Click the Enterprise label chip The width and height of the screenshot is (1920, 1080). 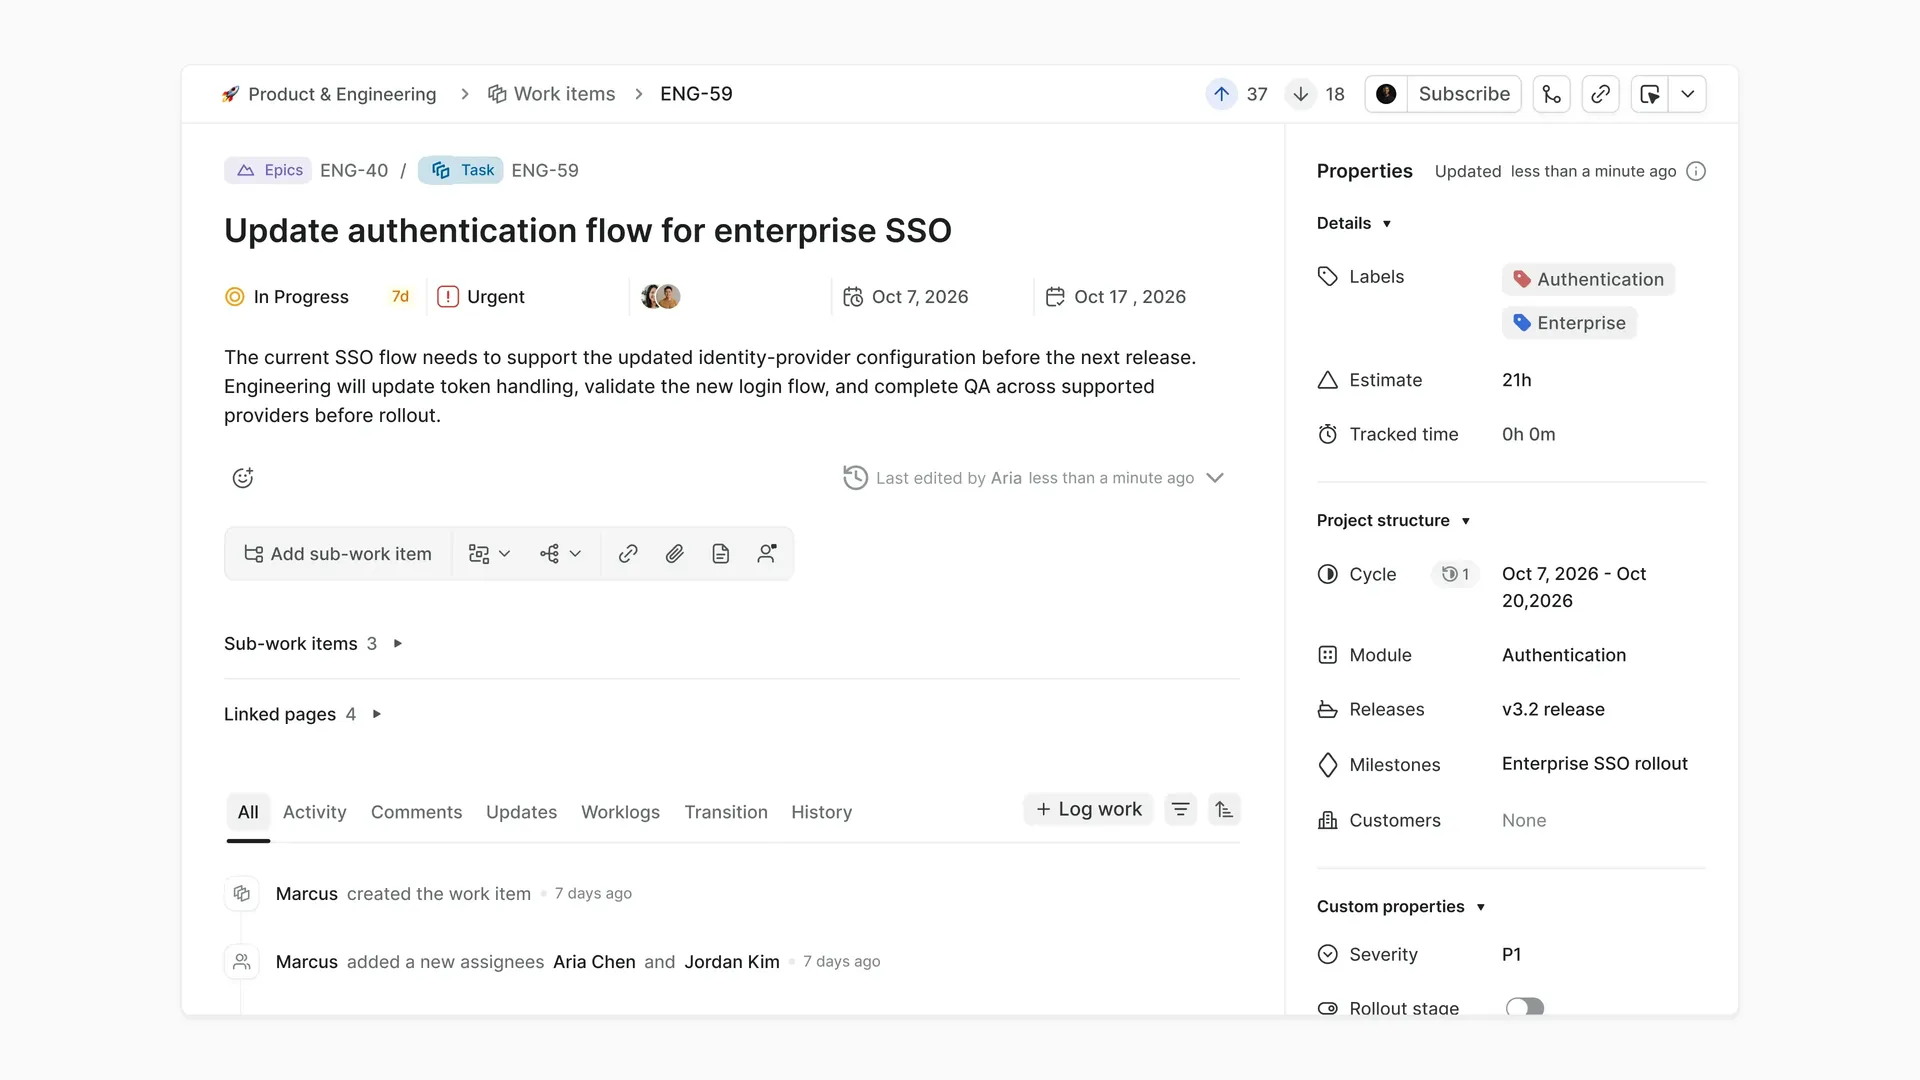click(x=1569, y=323)
